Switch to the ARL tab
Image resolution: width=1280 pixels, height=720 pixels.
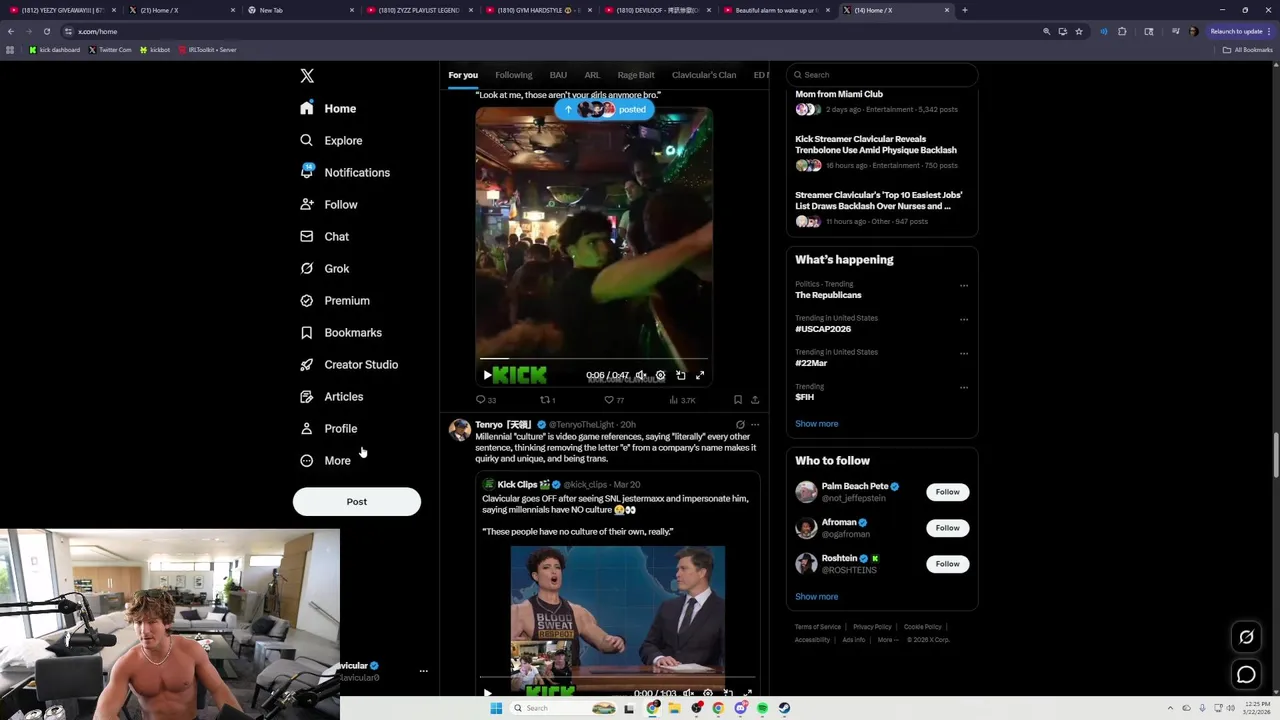click(592, 75)
